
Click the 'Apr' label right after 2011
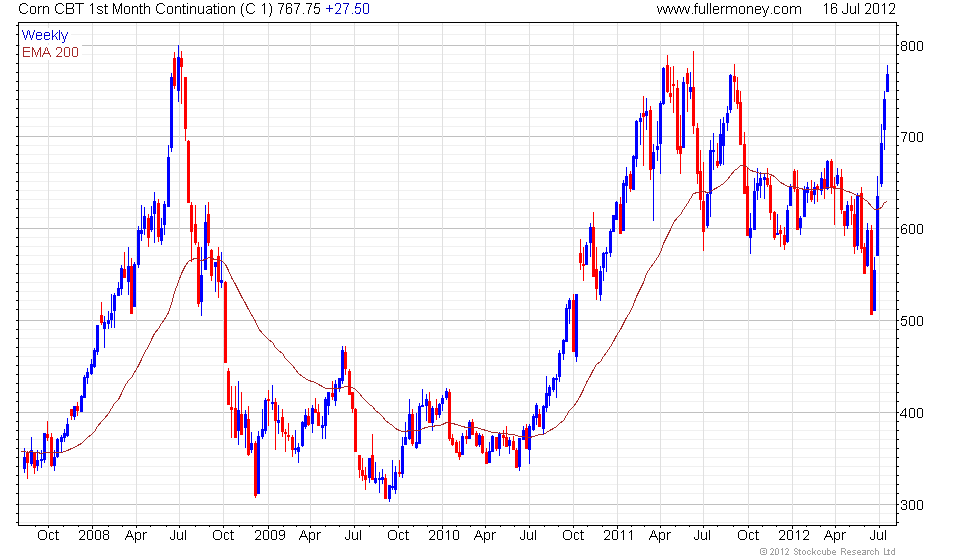660,536
